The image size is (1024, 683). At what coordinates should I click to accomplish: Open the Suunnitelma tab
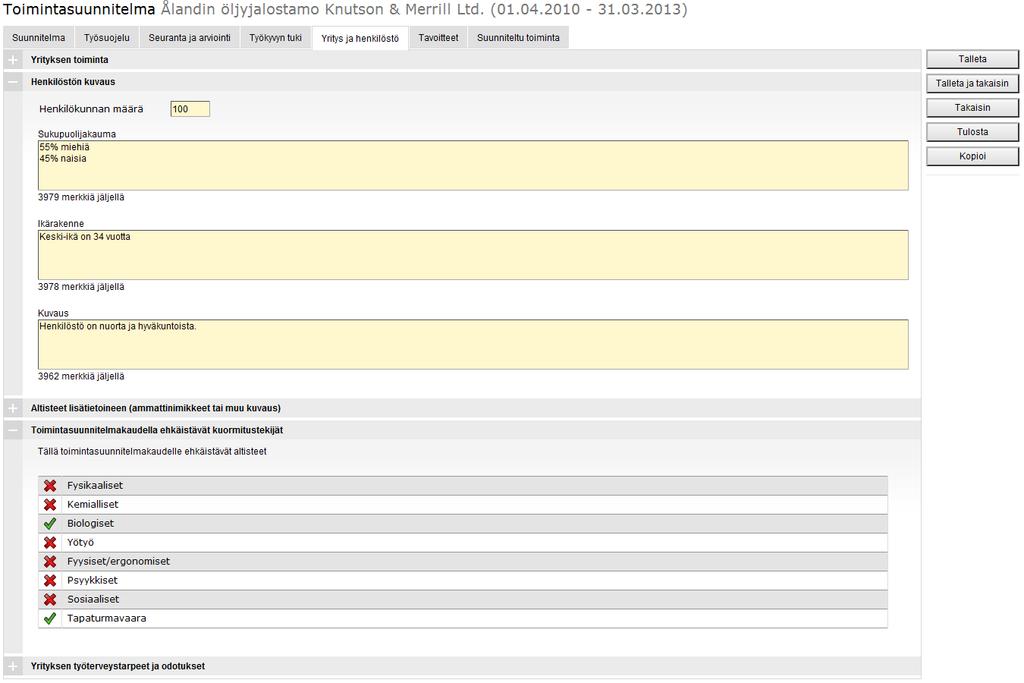(x=39, y=38)
